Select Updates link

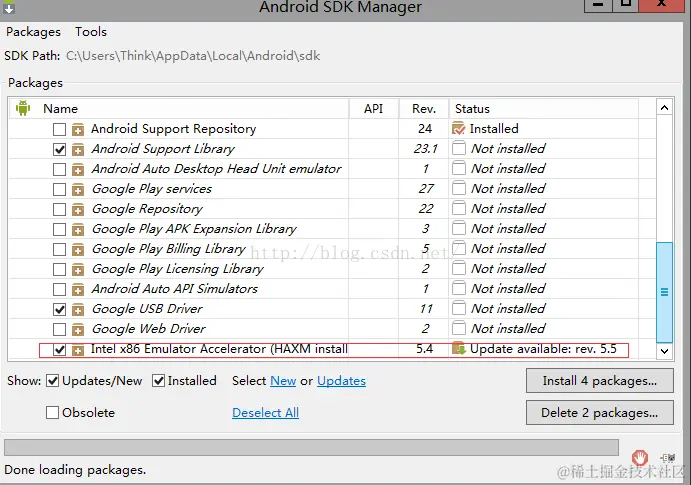coord(342,381)
